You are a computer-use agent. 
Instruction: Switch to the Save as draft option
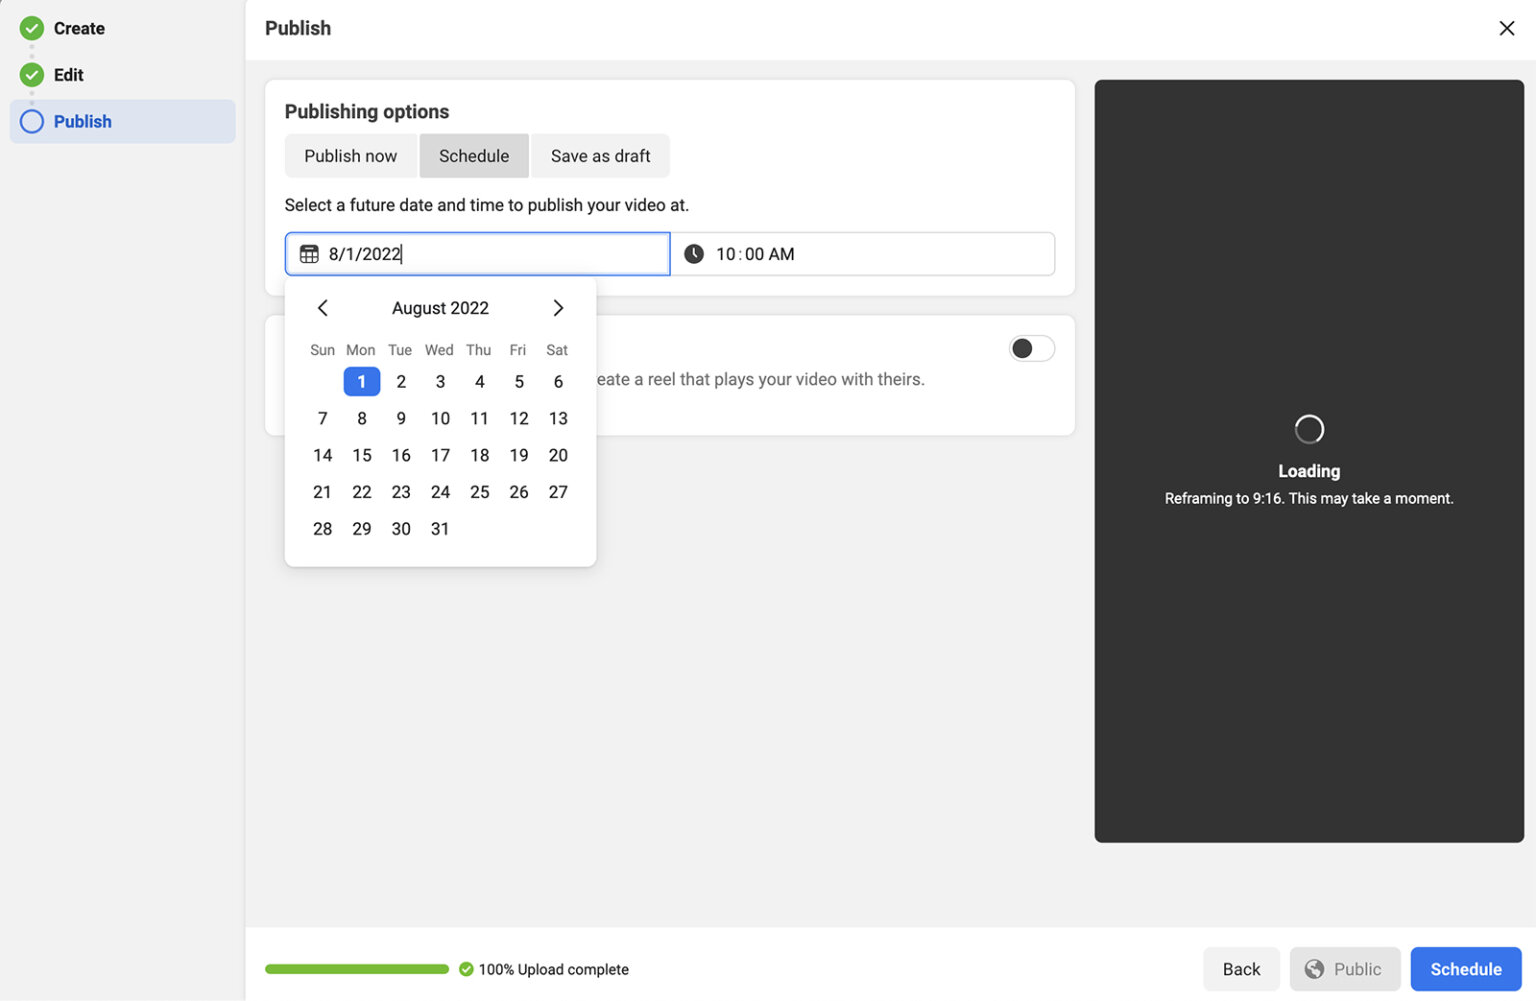(600, 155)
